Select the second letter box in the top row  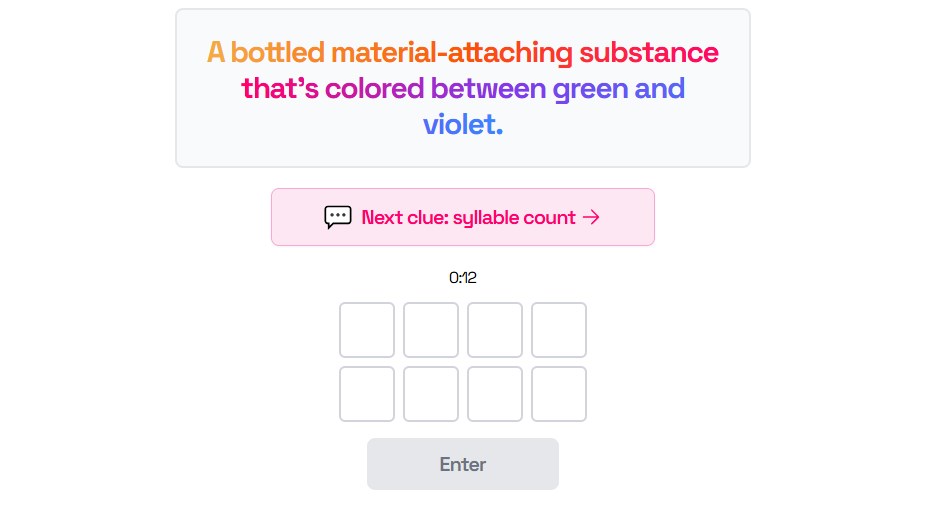click(x=431, y=330)
